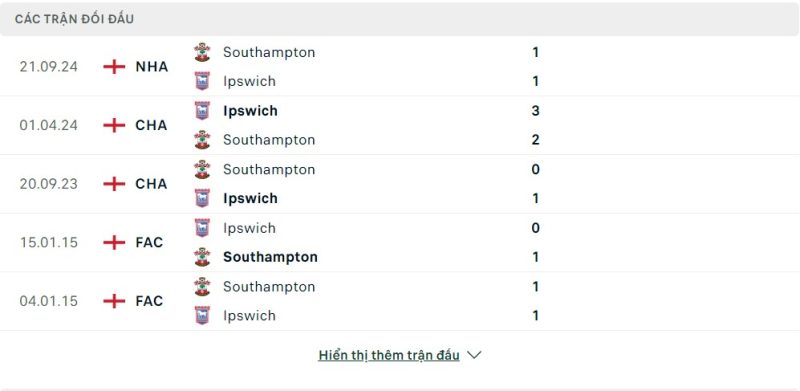Screen dimensions: 800x391
Task: Click Southampton crest in 01.04.24 match
Action: click(202, 140)
